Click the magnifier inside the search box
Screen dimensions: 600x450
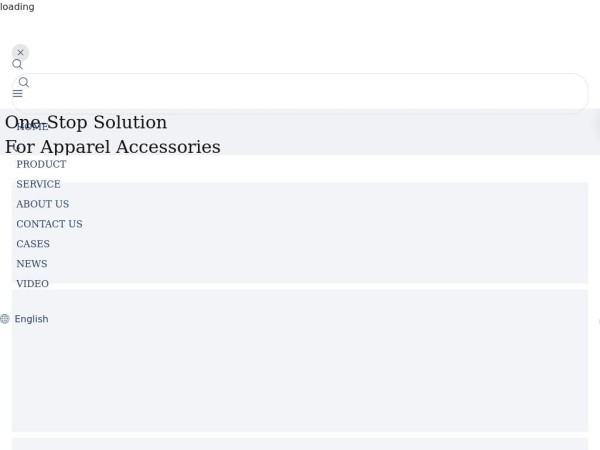click(24, 82)
